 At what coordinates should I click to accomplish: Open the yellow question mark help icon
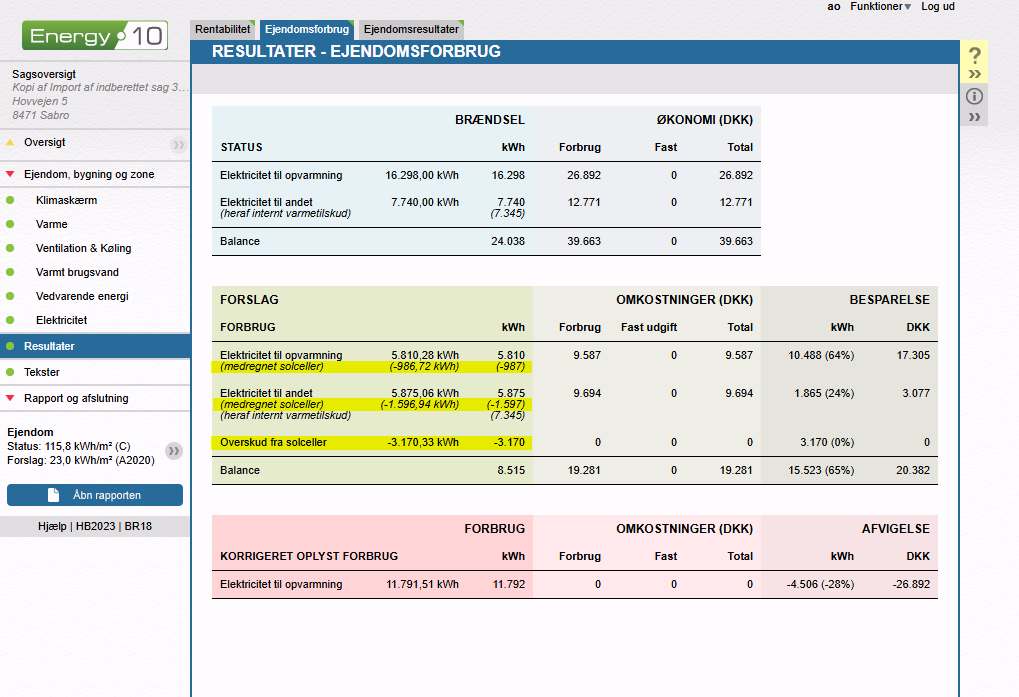(975, 56)
